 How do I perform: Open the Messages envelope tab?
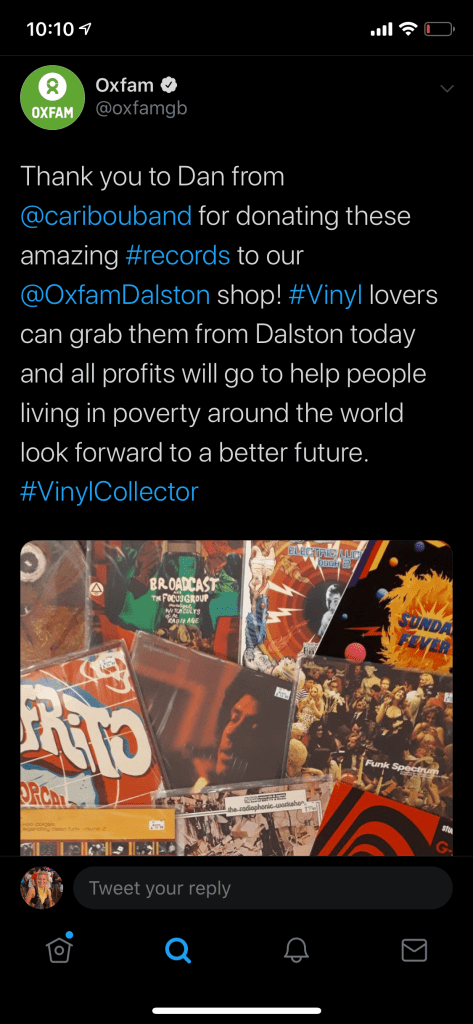[x=414, y=950]
